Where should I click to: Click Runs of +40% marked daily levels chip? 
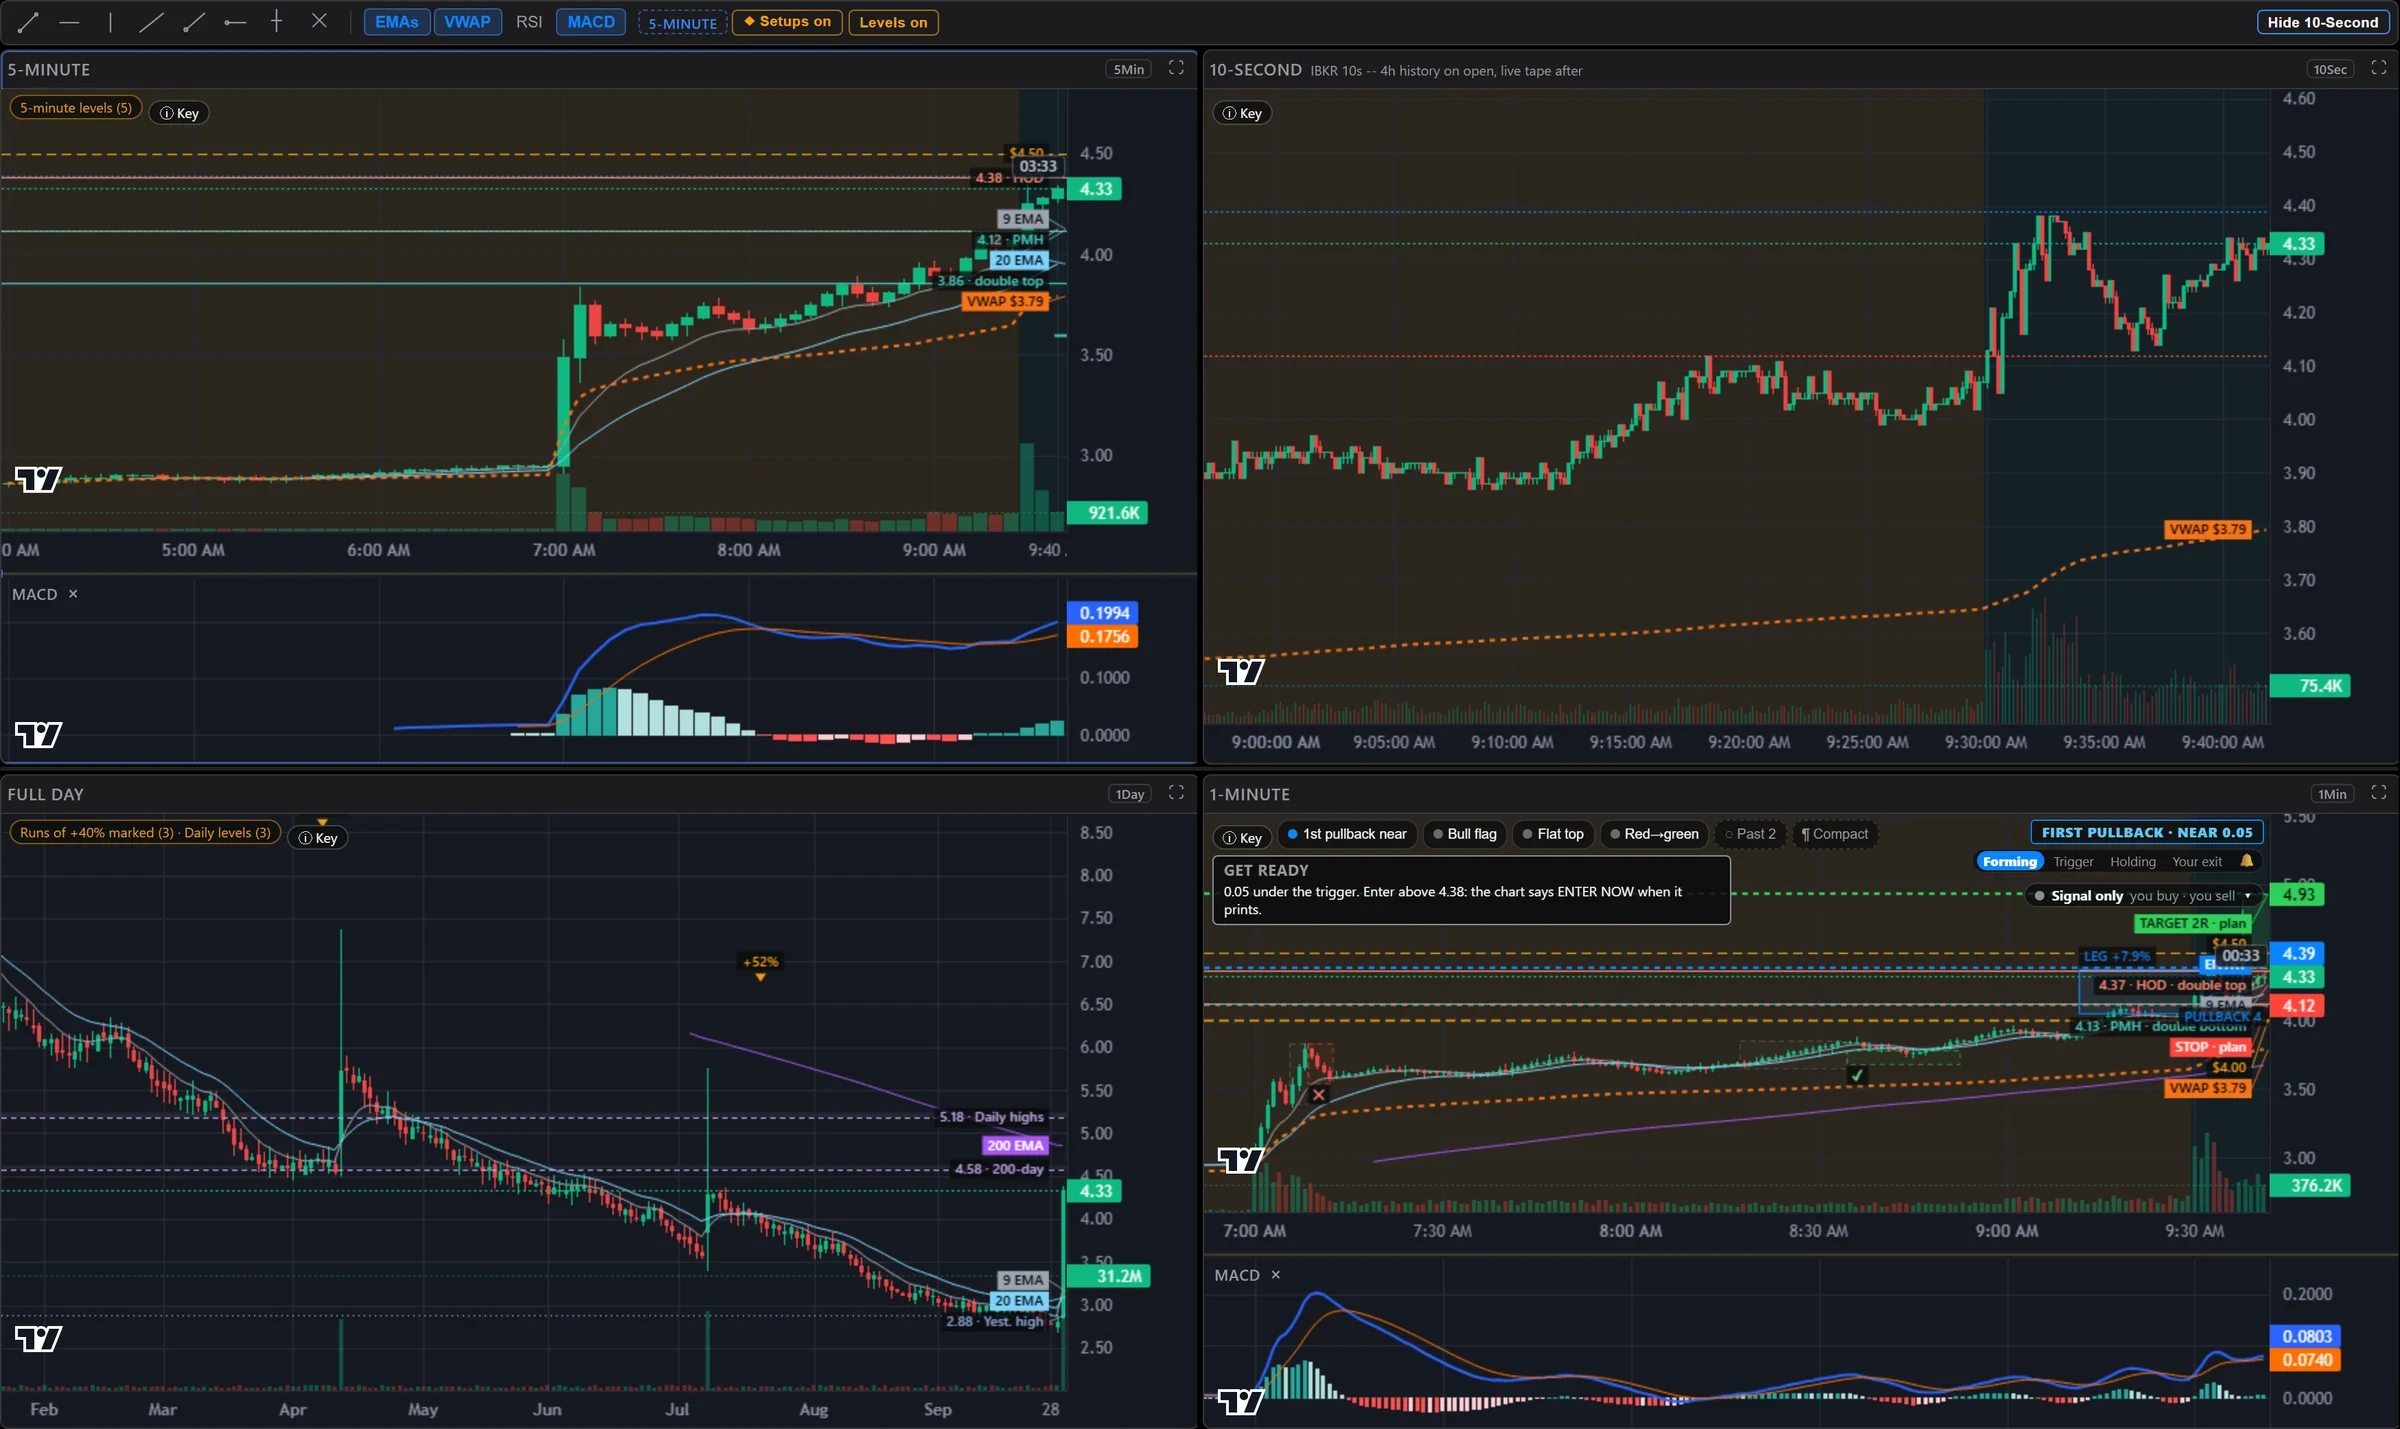[x=145, y=833]
